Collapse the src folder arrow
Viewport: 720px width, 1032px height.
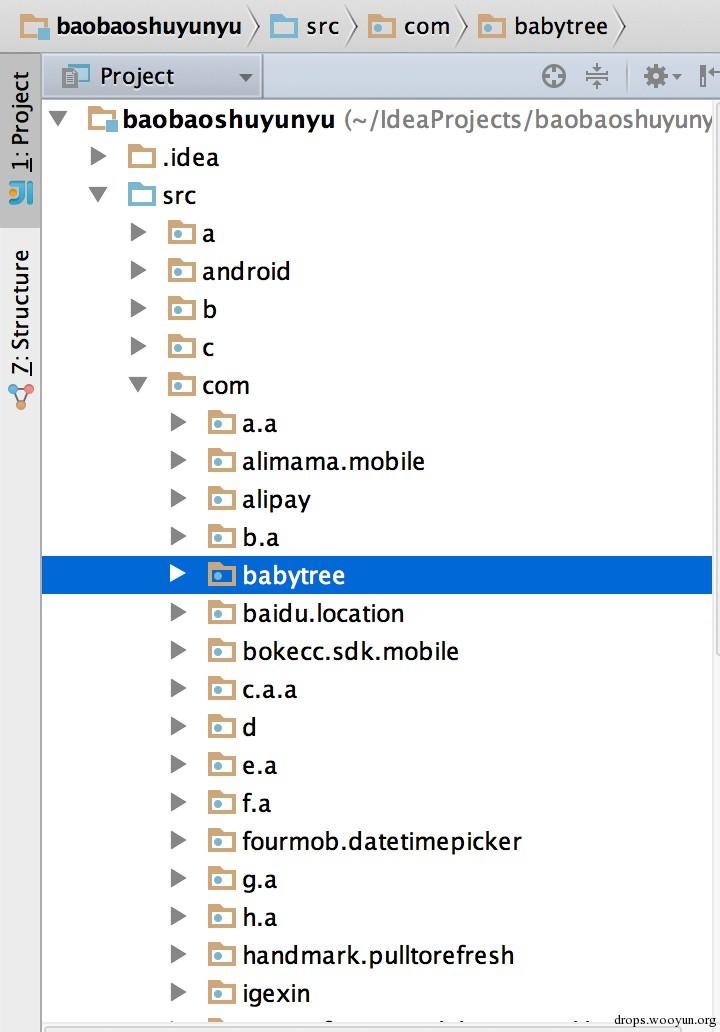pos(99,195)
